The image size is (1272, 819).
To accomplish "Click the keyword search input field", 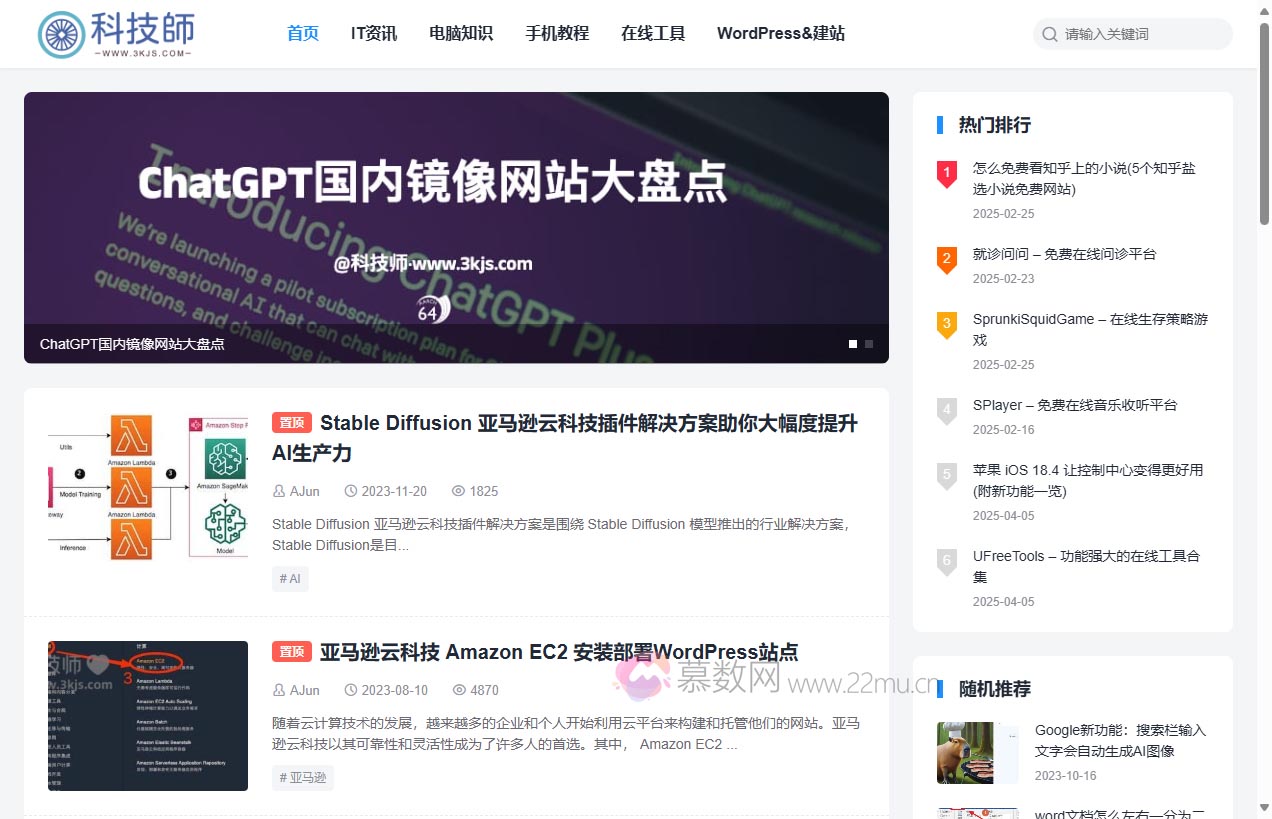I will click(x=1130, y=33).
